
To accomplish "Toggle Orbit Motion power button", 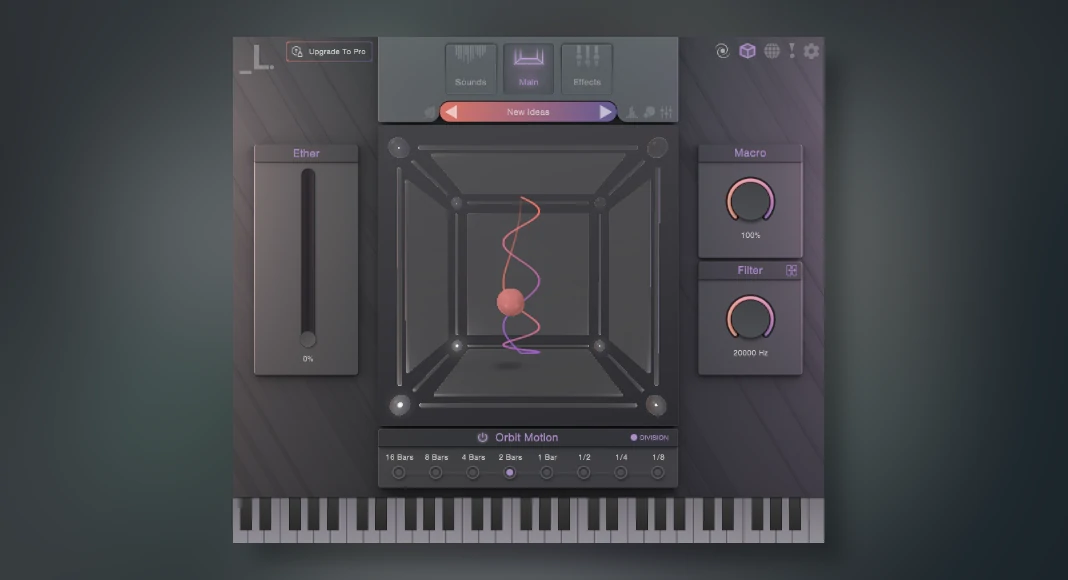I will click(482, 438).
